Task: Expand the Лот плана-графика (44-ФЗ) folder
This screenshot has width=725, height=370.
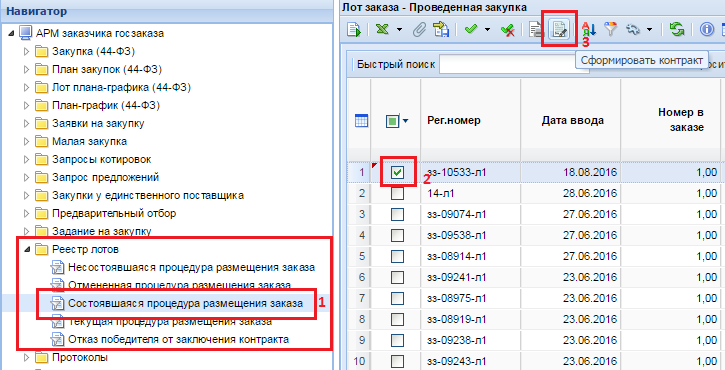Action: click(26, 87)
